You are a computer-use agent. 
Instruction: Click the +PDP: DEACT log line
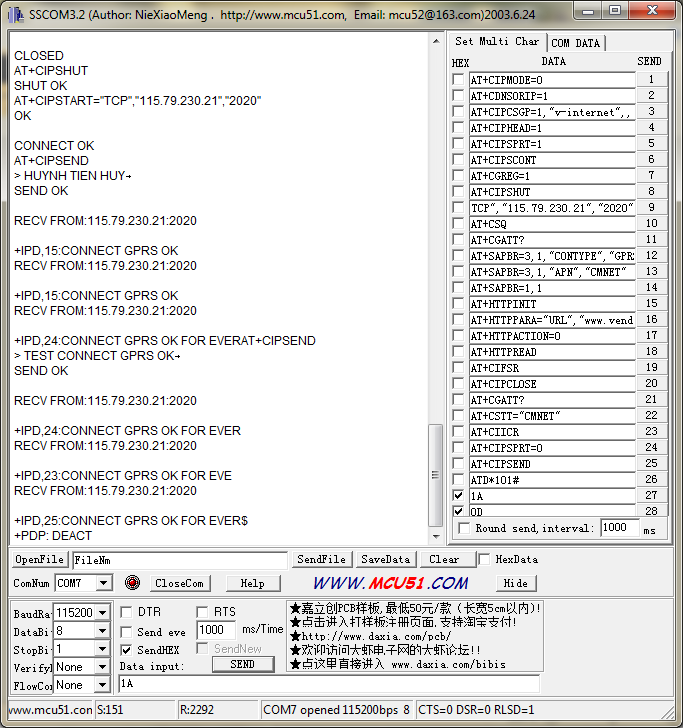click(53, 536)
